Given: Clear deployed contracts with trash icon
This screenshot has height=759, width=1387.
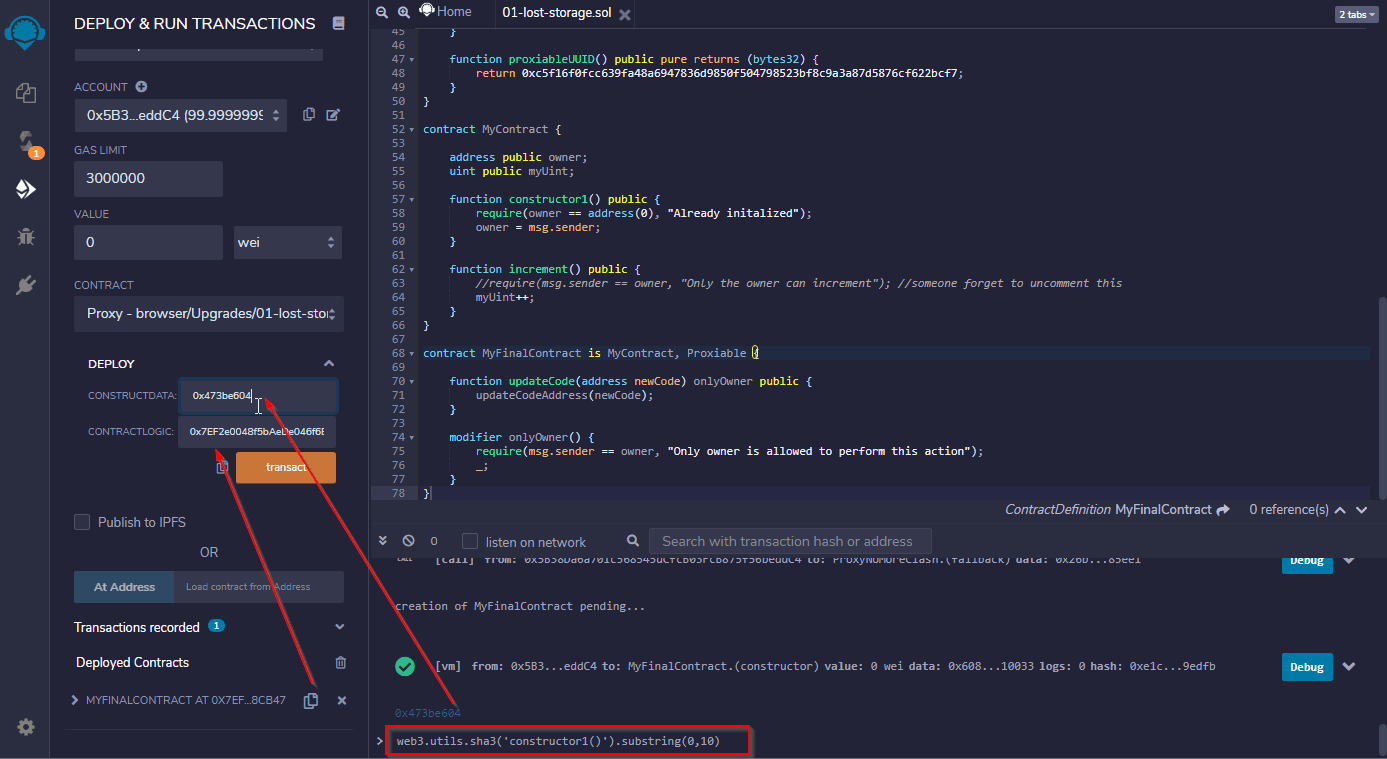Looking at the screenshot, I should pos(341,662).
